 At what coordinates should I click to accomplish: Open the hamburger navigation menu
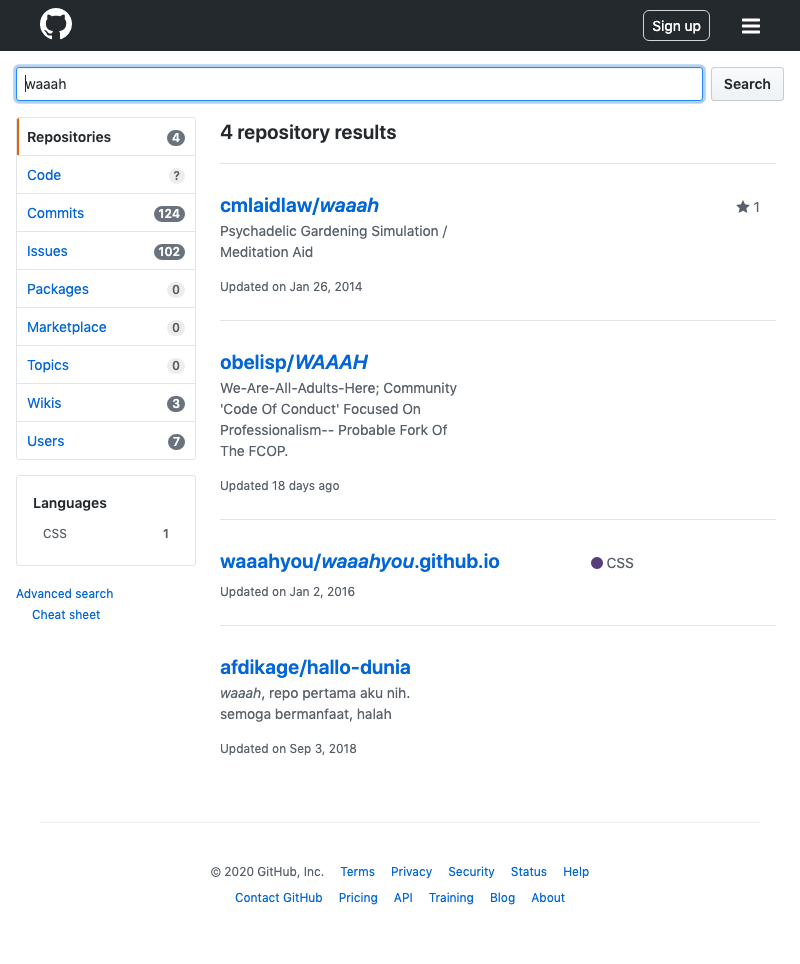tap(751, 26)
